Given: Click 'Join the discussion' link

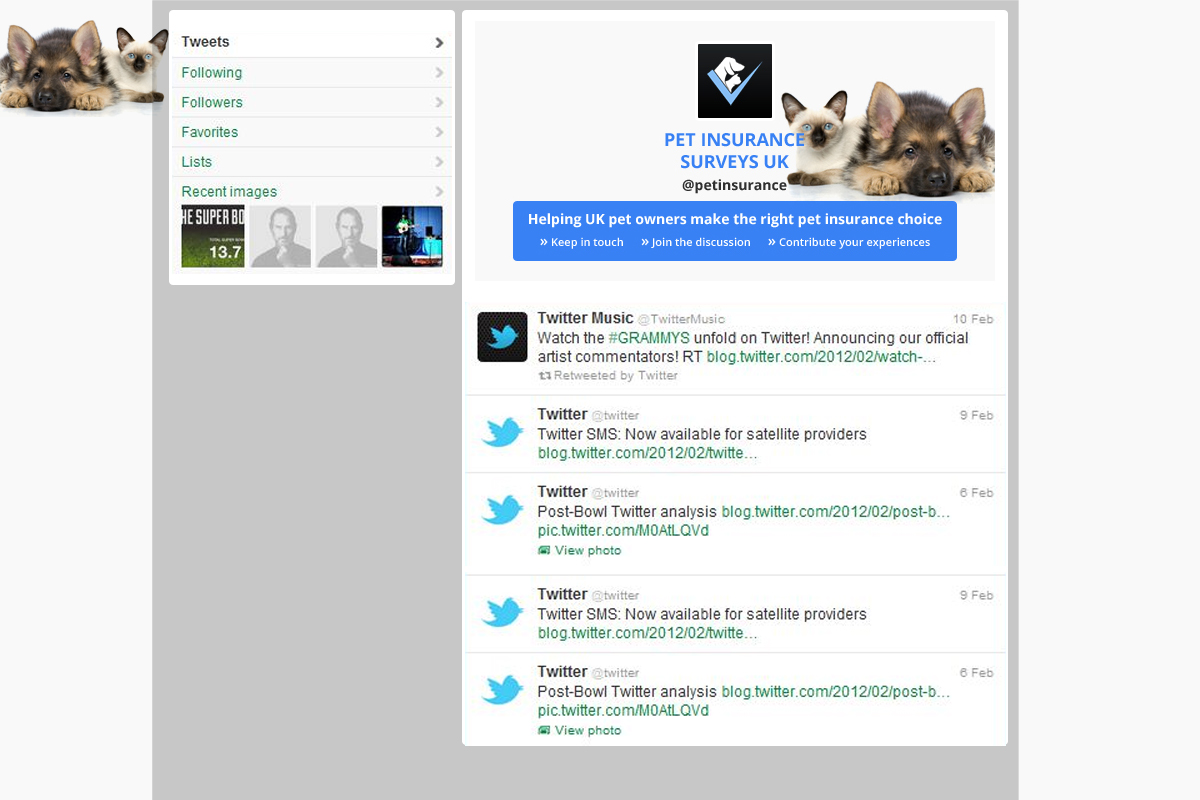Looking at the screenshot, I should [x=700, y=242].
